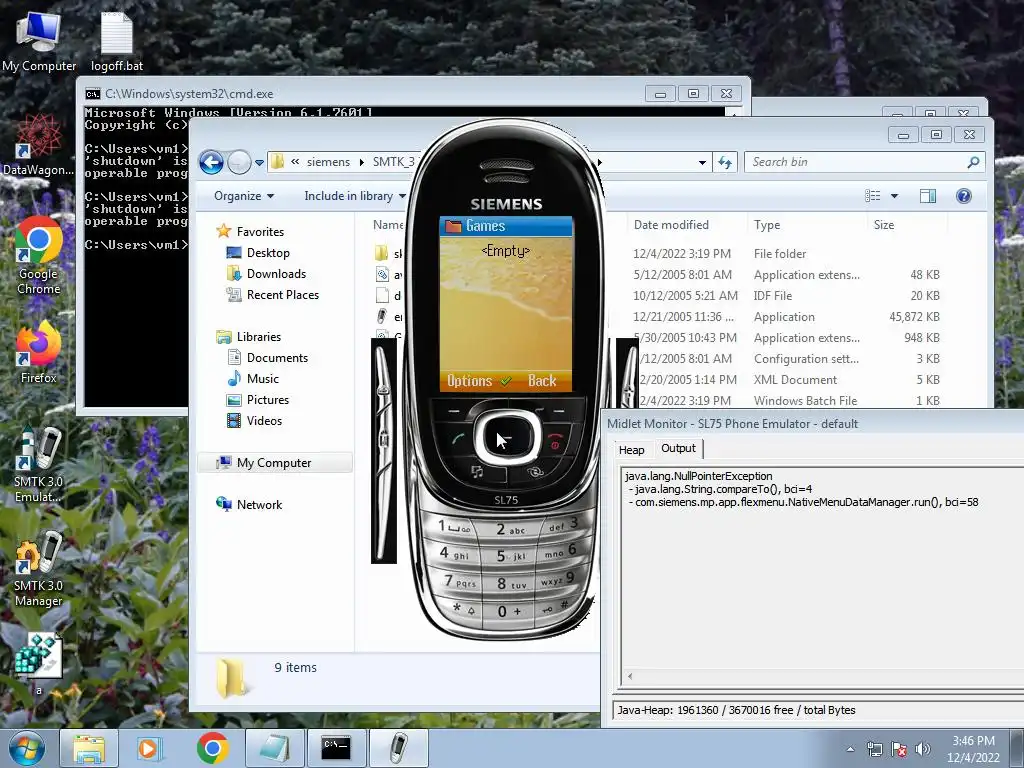Sort by Size column header
1024x768 pixels.
tap(906, 225)
